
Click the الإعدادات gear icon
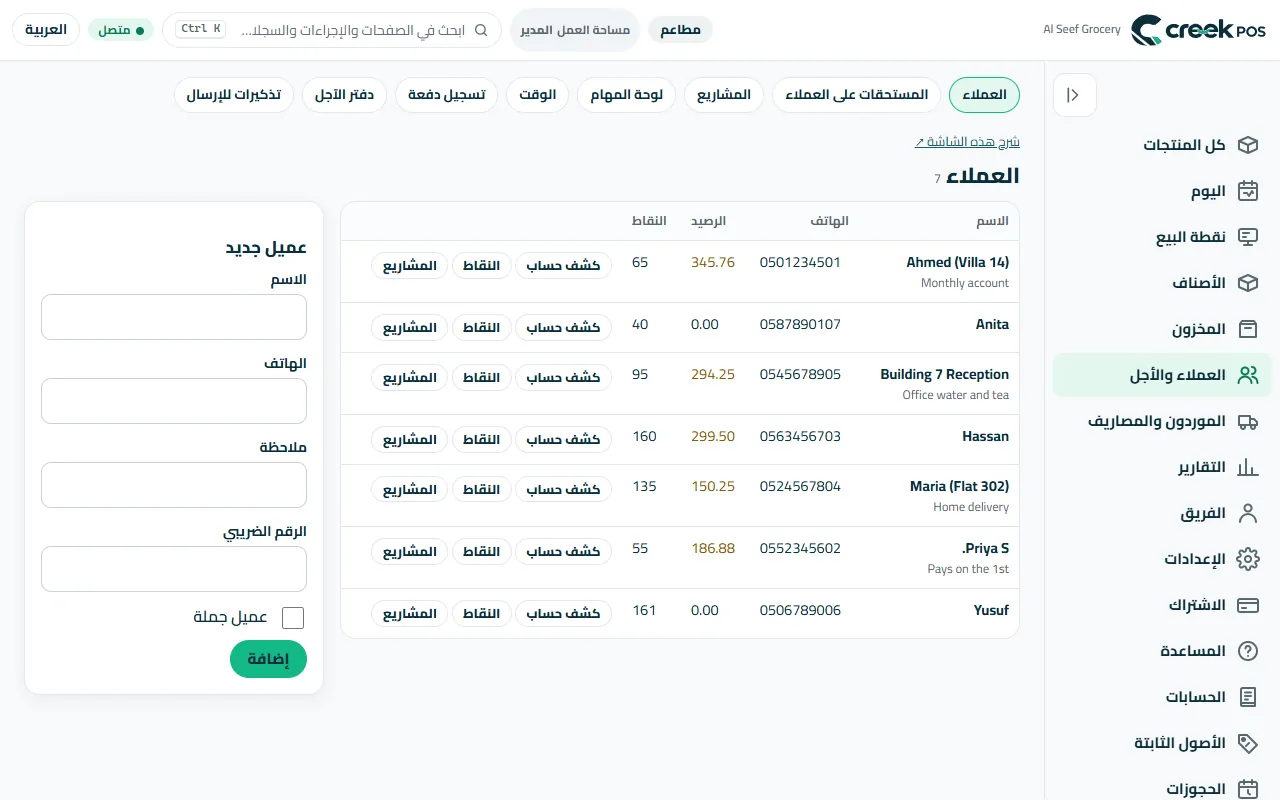pos(1247,559)
